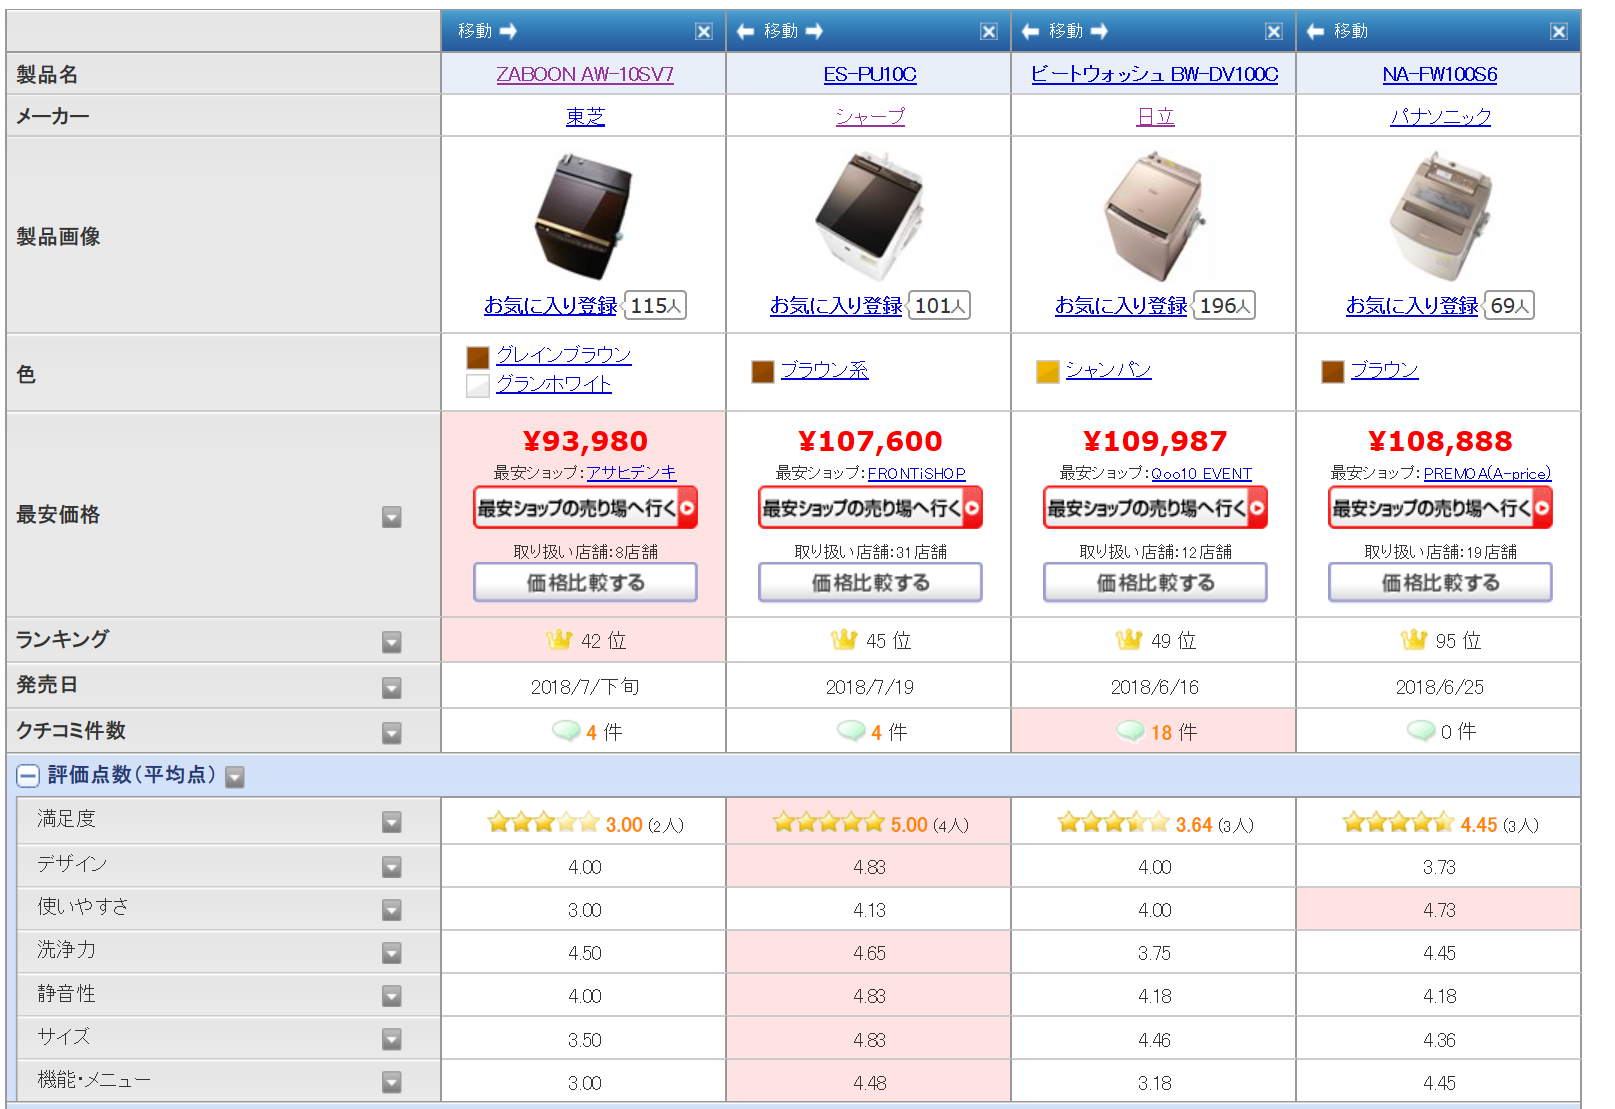Close the ZABOON AW-10SV7 column

click(704, 32)
